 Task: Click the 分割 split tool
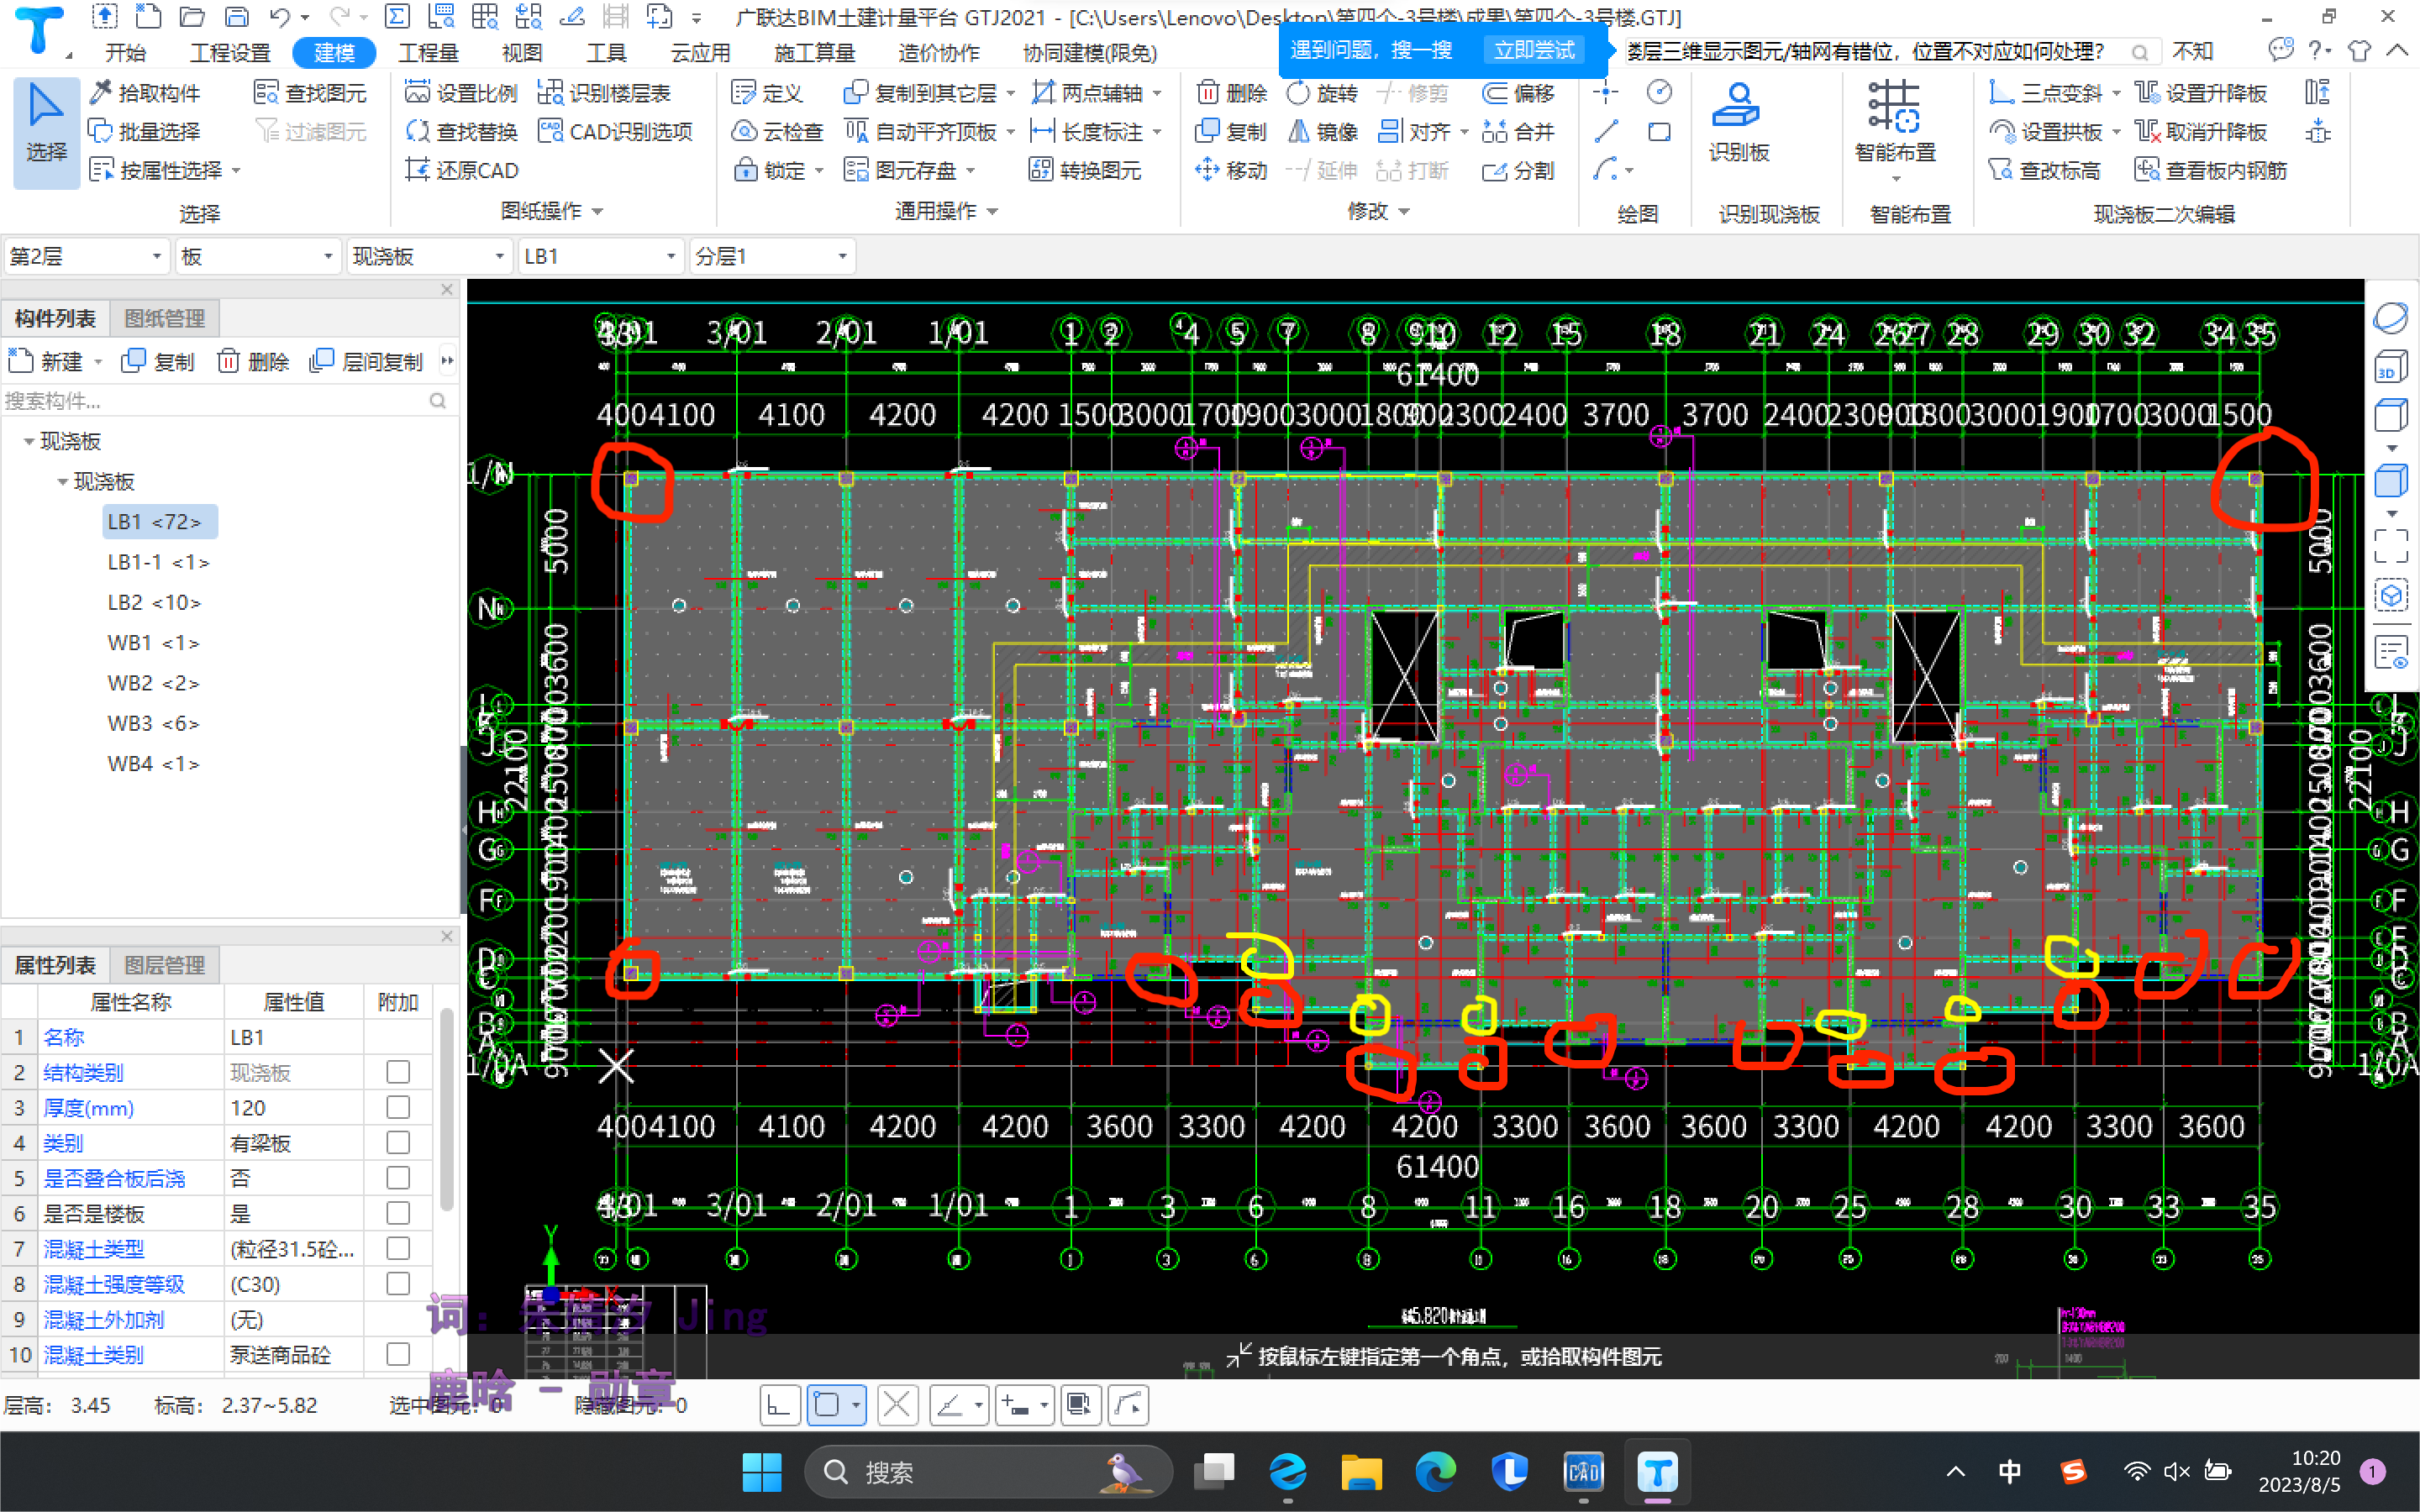pos(1518,170)
